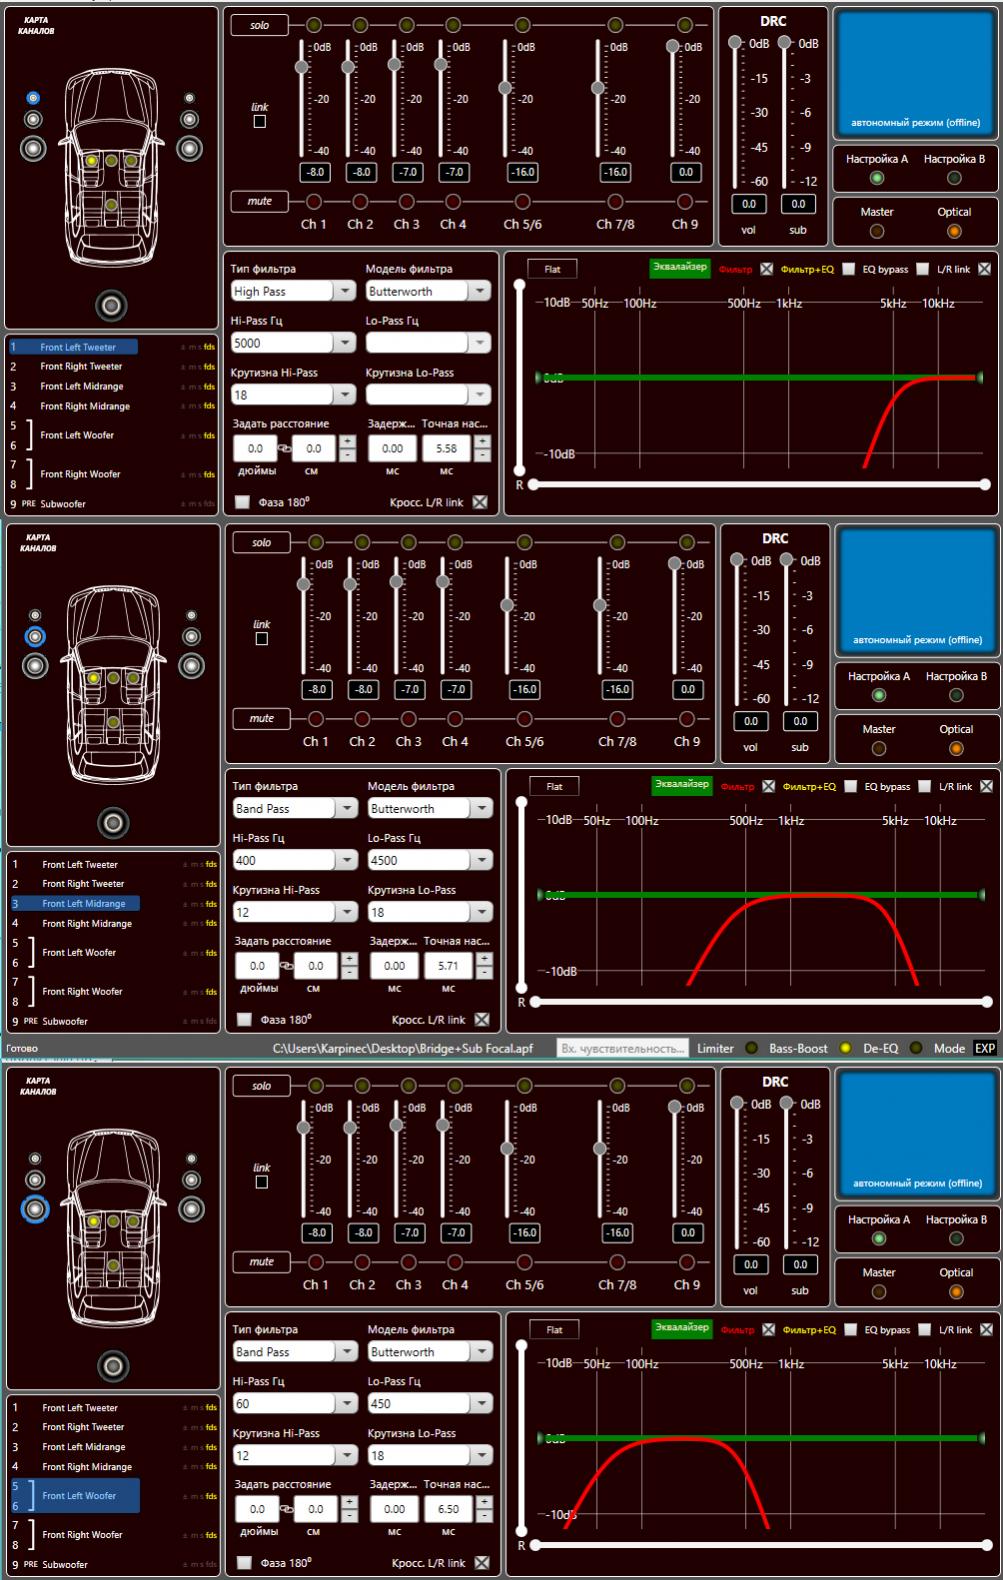This screenshot has width=1003, height=1580.
Task: Select the subwoofer speaker in the top car map
Action: click(111, 305)
